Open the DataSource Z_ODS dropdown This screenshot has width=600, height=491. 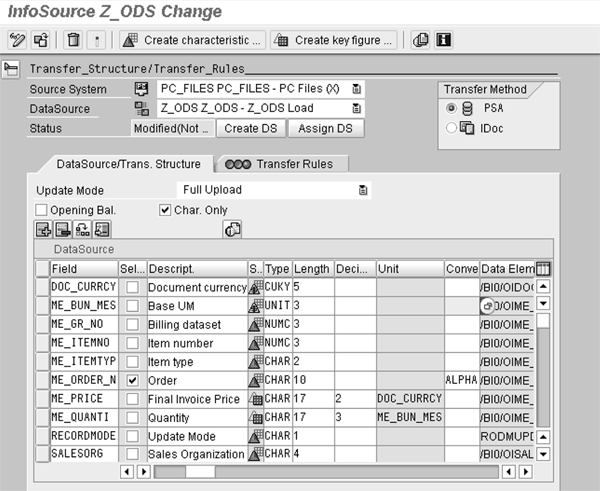(357, 108)
